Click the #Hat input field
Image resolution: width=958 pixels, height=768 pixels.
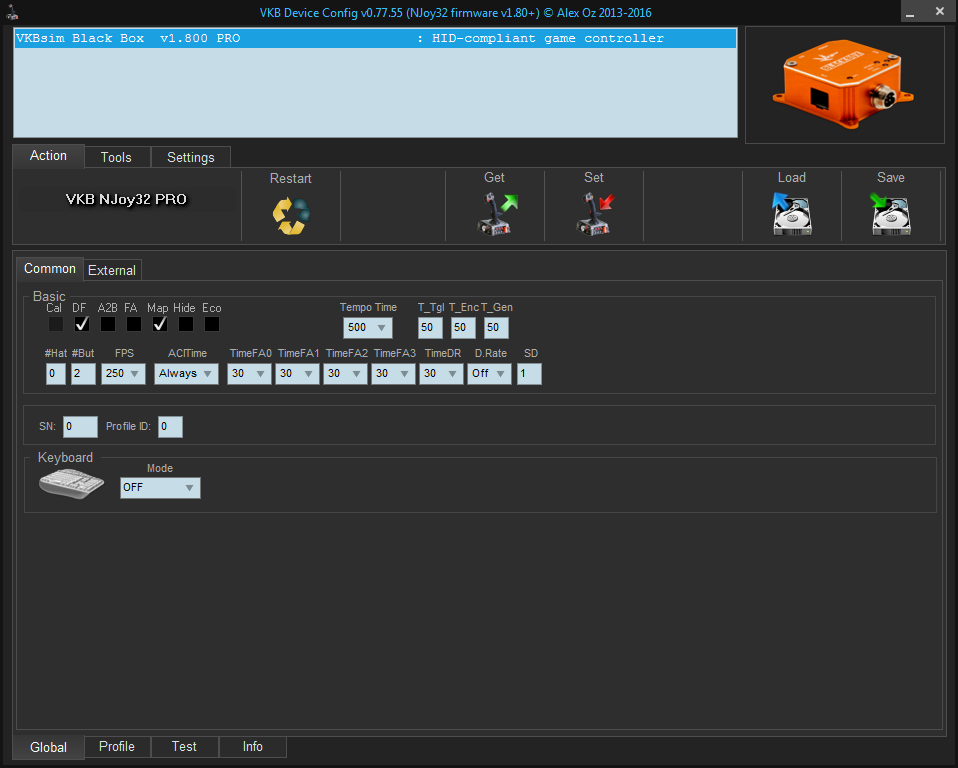[56, 373]
